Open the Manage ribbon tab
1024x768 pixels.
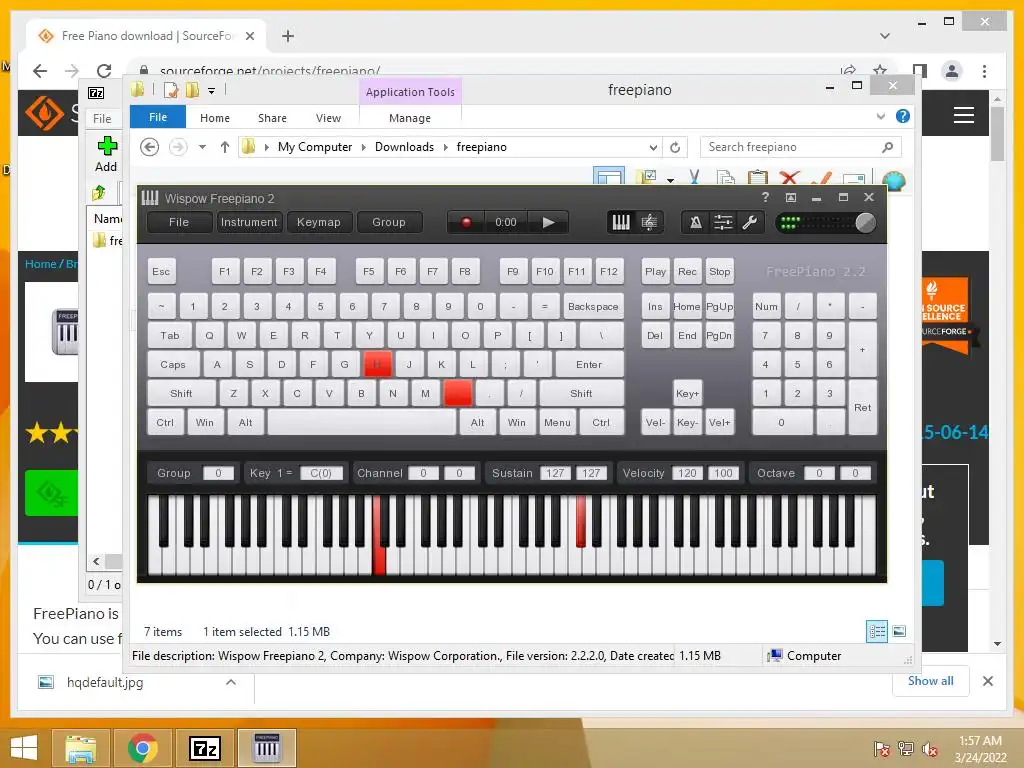pos(410,118)
